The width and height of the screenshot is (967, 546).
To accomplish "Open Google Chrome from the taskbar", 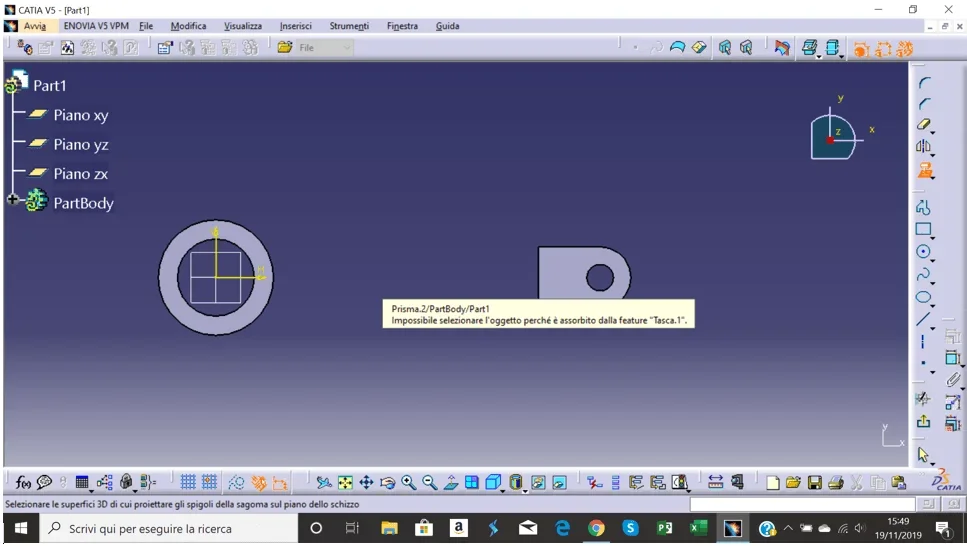I will pos(596,529).
